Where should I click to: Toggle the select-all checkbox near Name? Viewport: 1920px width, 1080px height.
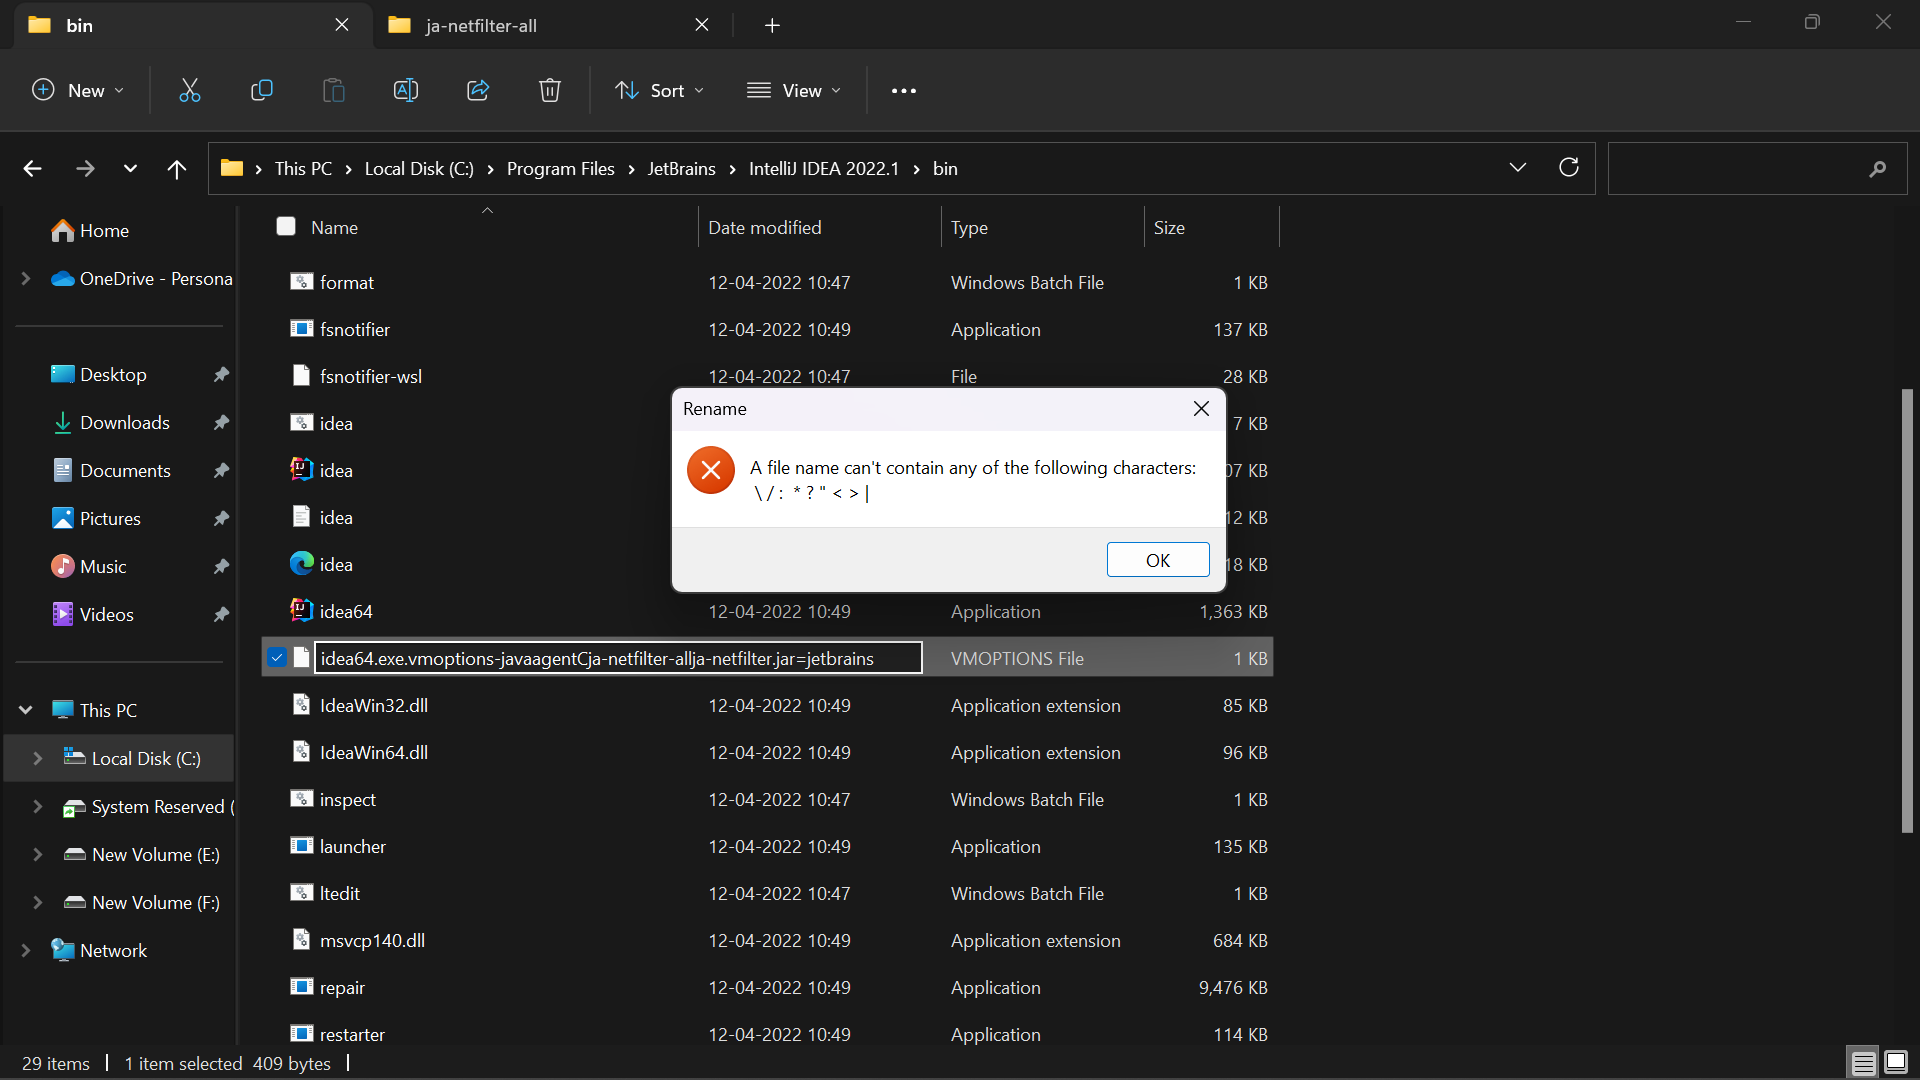[x=286, y=227]
